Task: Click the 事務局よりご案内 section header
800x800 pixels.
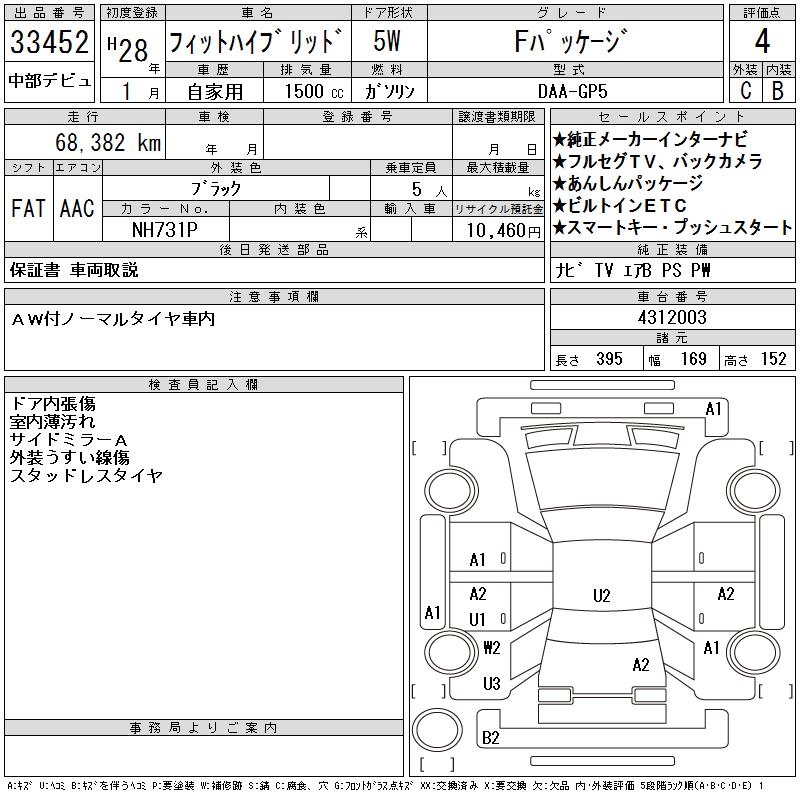Action: click(204, 728)
